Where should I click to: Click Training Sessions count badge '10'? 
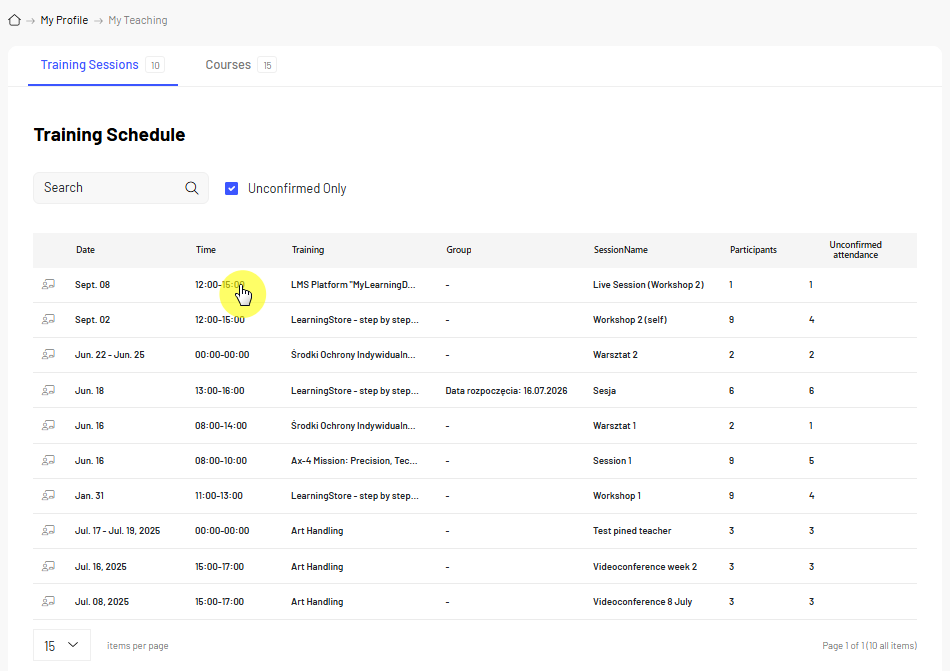coord(155,65)
